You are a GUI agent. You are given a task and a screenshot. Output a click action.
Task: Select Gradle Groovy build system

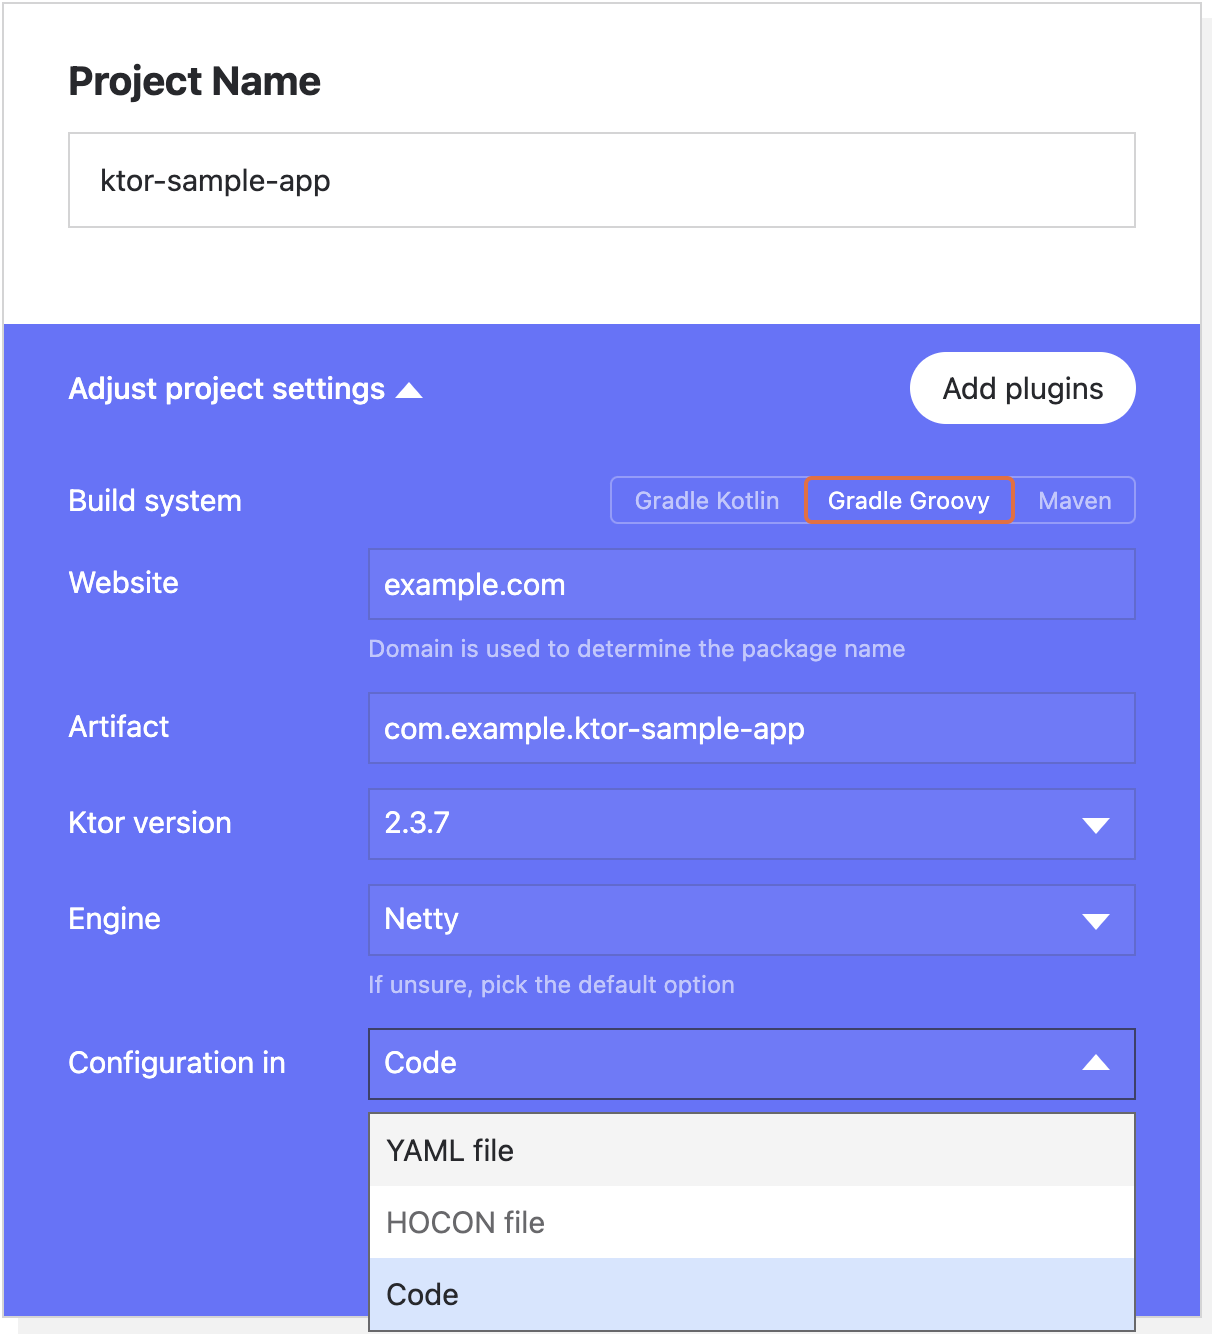[908, 501]
